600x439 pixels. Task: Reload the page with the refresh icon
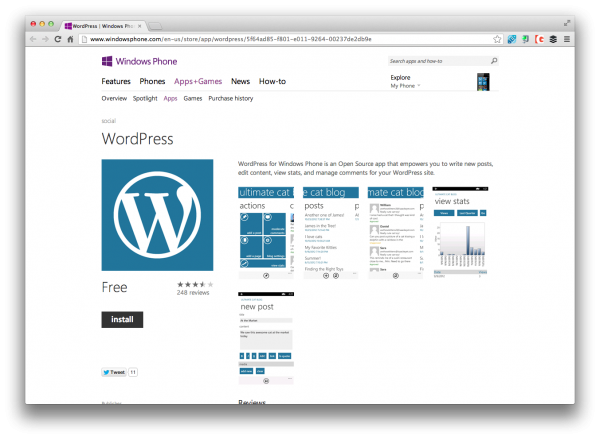tap(58, 39)
